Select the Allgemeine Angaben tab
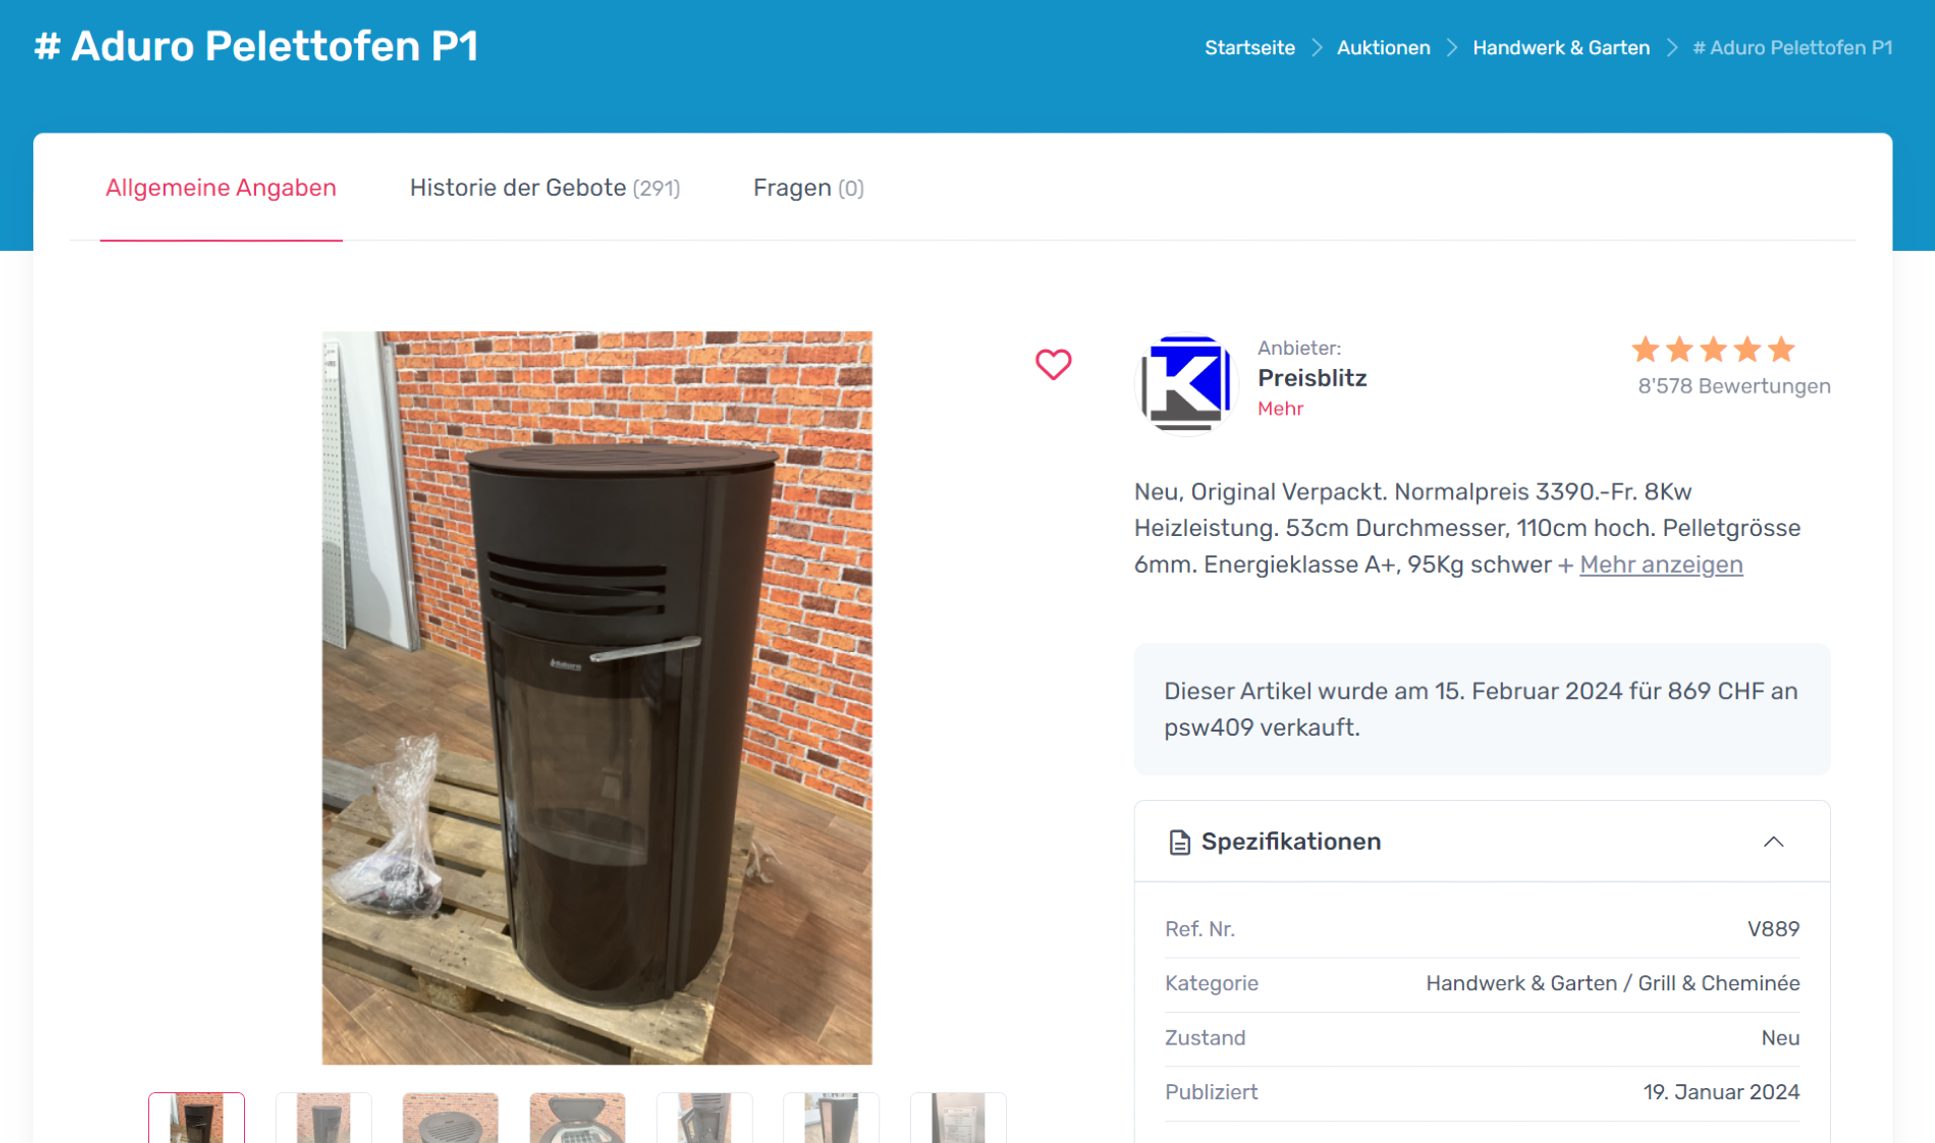This screenshot has height=1143, width=1935. pos(221,188)
